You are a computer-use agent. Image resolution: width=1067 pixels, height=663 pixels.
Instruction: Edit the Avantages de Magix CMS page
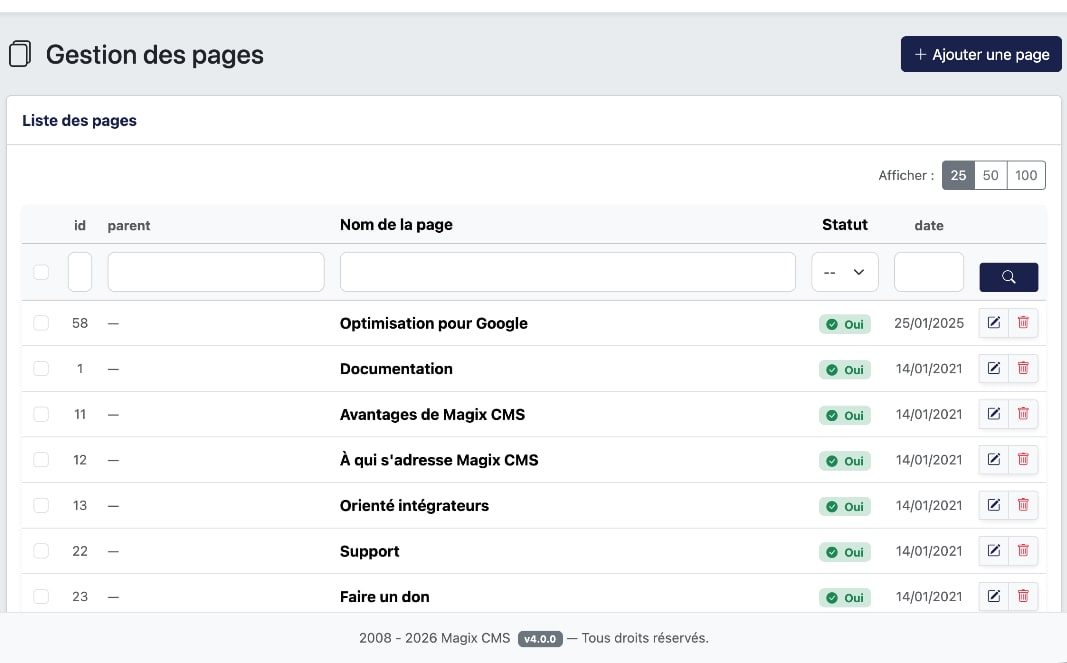pos(993,414)
